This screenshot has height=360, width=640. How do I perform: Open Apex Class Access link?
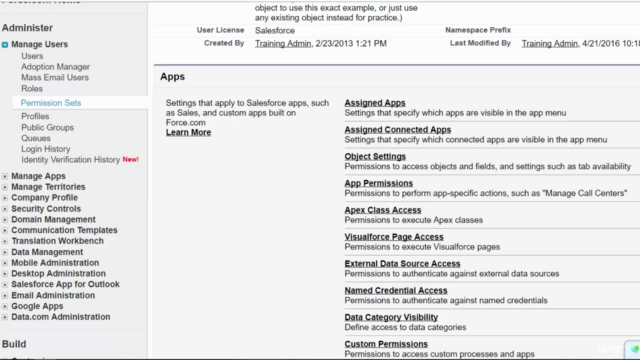click(x=383, y=210)
